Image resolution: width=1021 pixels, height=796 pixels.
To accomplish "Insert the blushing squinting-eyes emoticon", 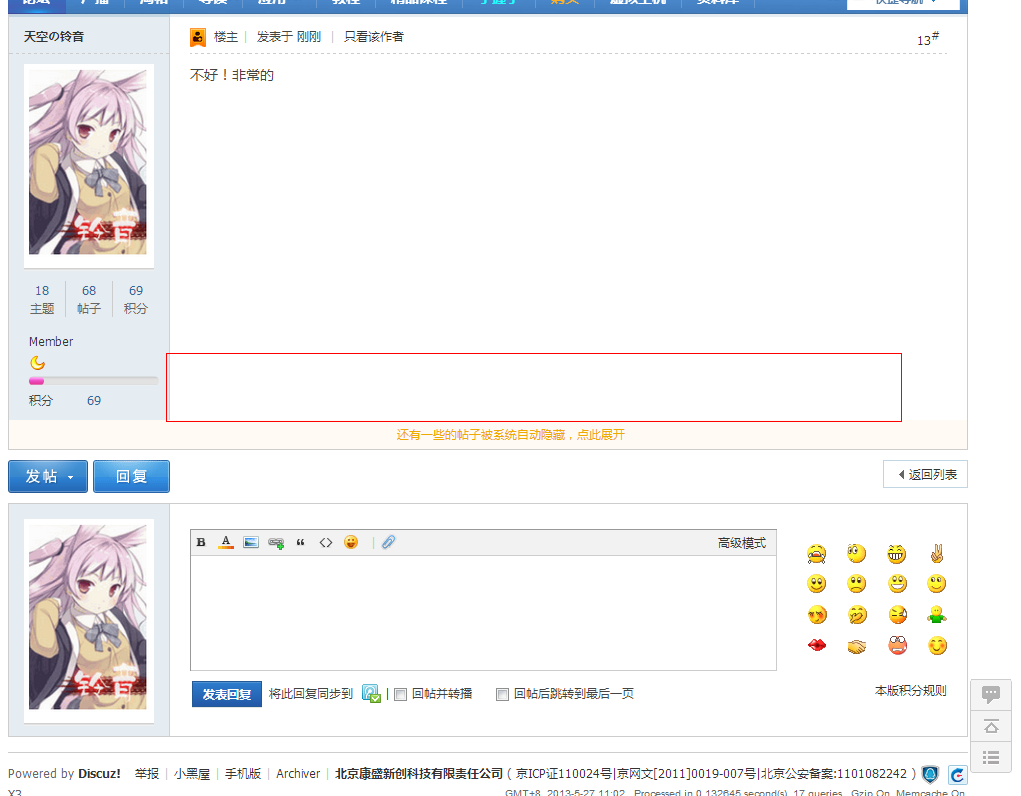I will click(x=817, y=614).
